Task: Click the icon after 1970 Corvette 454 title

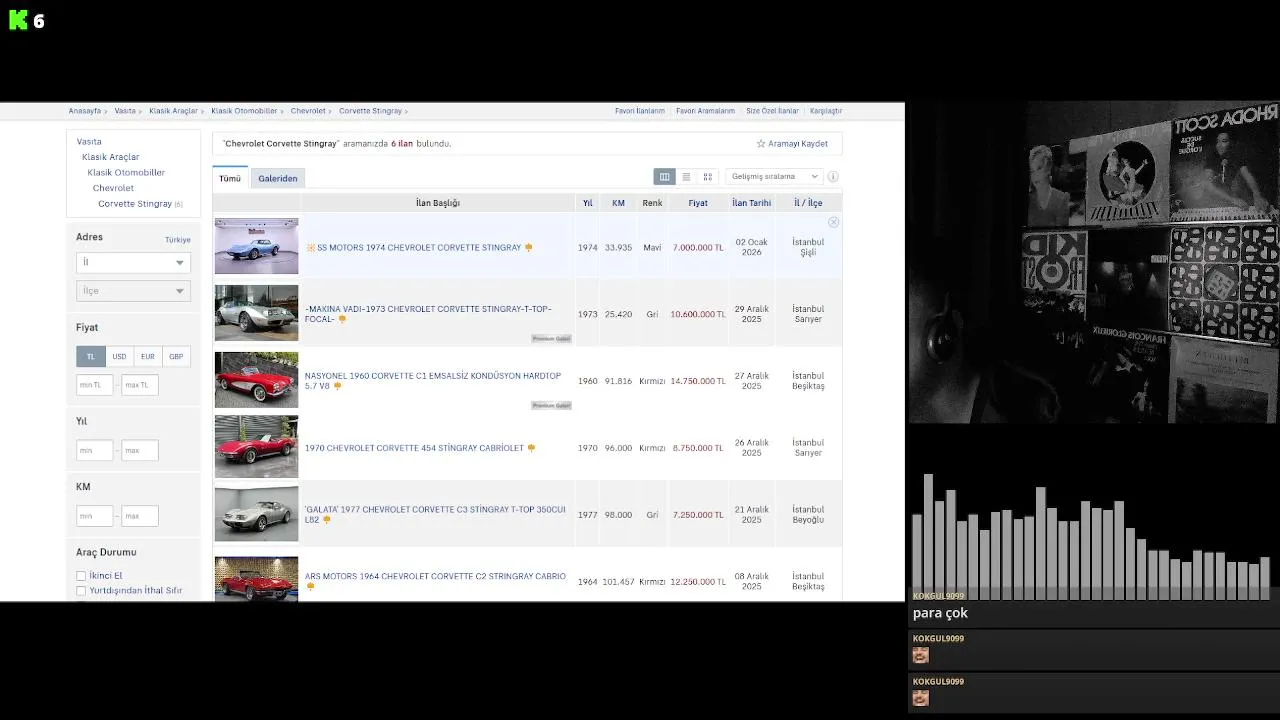Action: 531,448
